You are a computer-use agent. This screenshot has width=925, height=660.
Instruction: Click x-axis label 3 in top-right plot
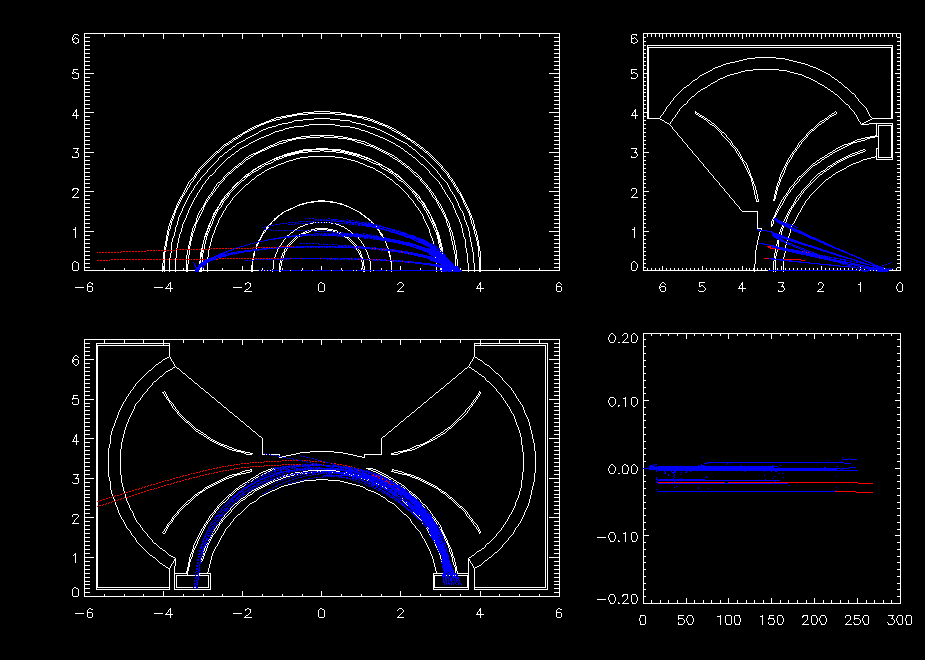tap(780, 288)
